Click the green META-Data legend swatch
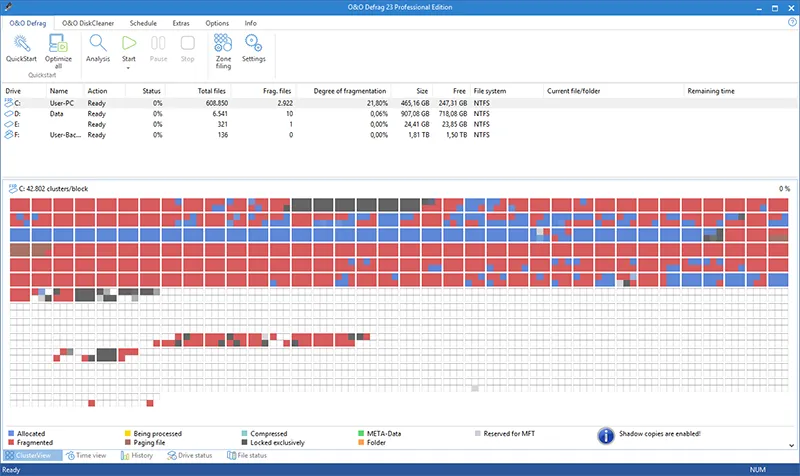 tap(361, 434)
